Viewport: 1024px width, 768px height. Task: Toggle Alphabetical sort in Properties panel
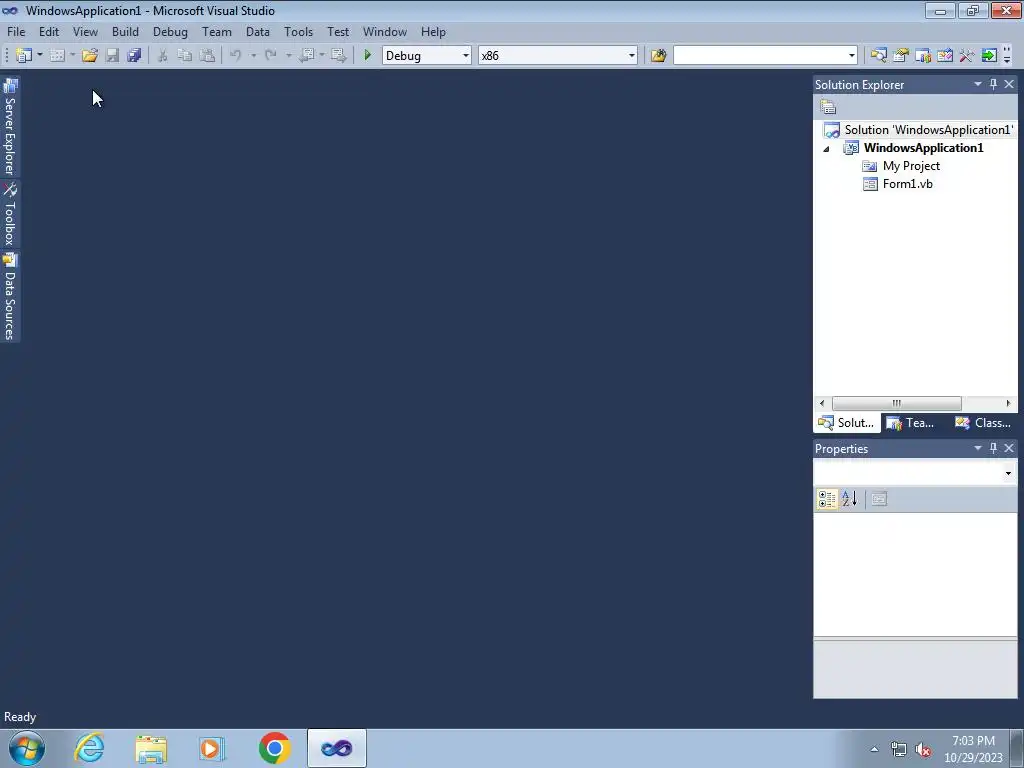pyautogui.click(x=850, y=499)
